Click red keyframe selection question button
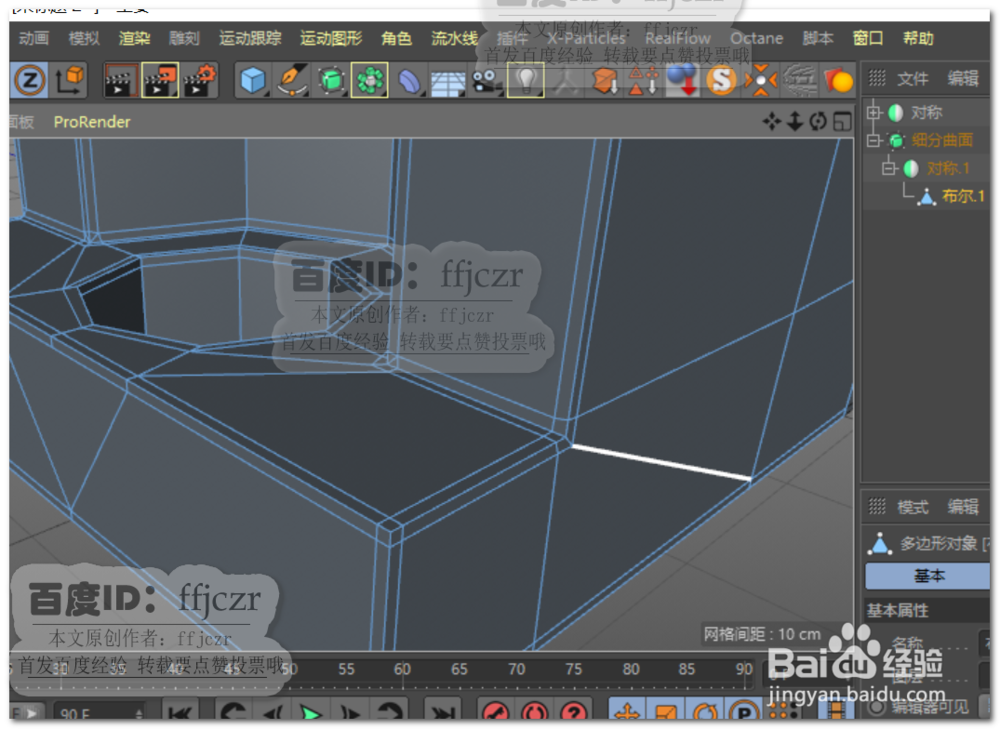This screenshot has width=1000, height=729. pos(574,712)
